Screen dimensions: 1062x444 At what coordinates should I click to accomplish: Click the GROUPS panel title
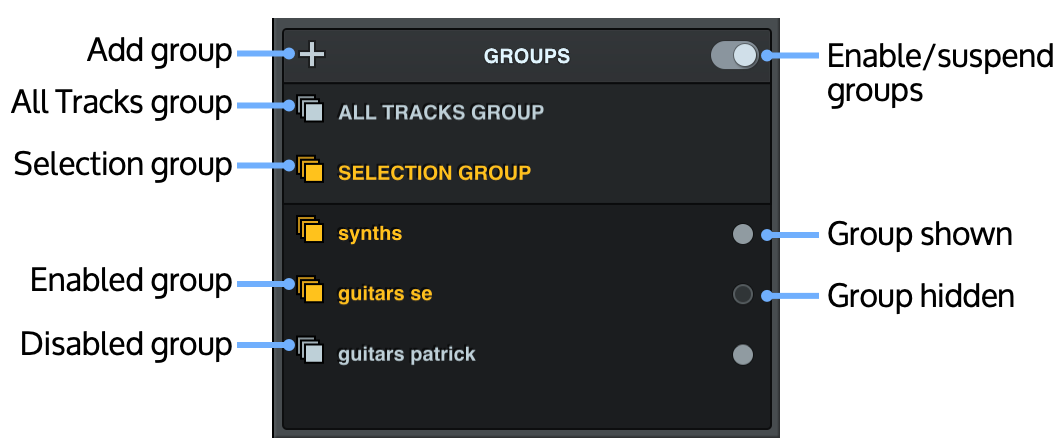coord(527,56)
